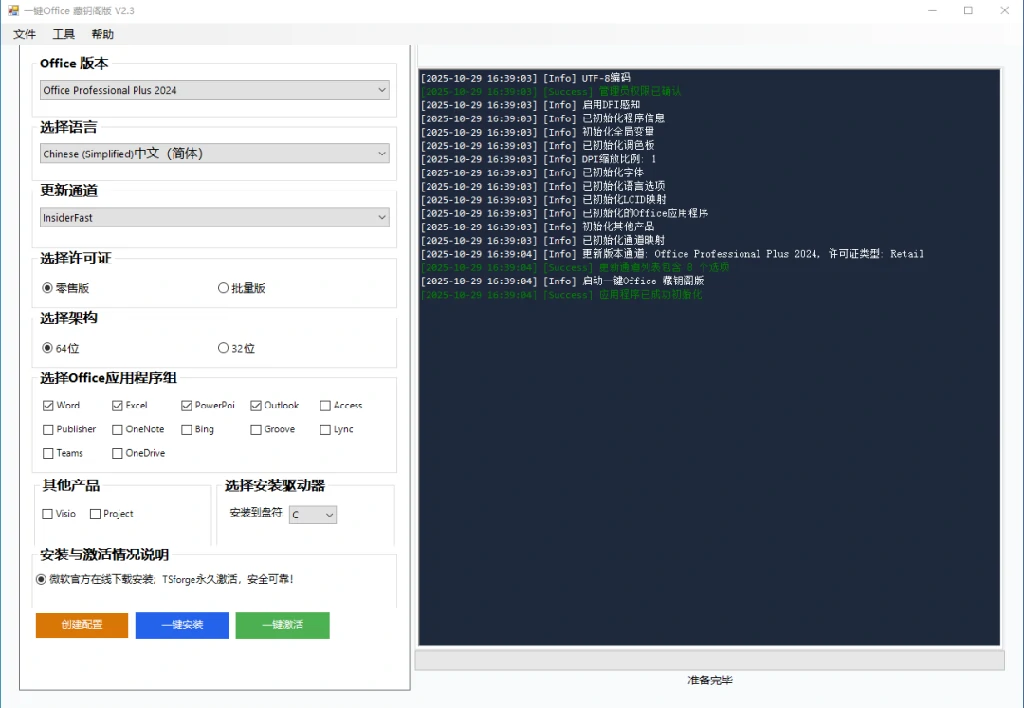Open the InsiderFast update channel dropdown

214,217
